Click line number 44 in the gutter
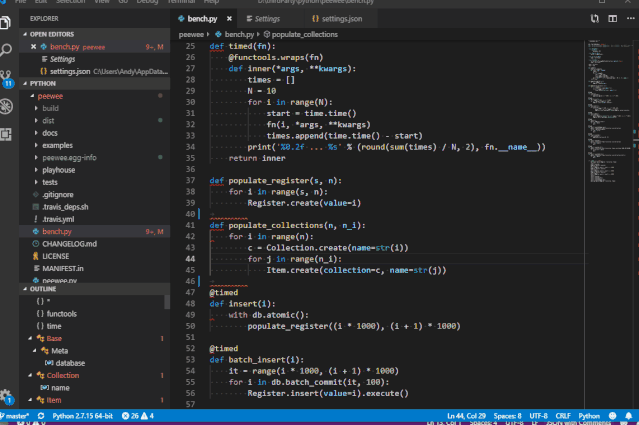Viewport: 639px width, 425px height. (x=190, y=259)
